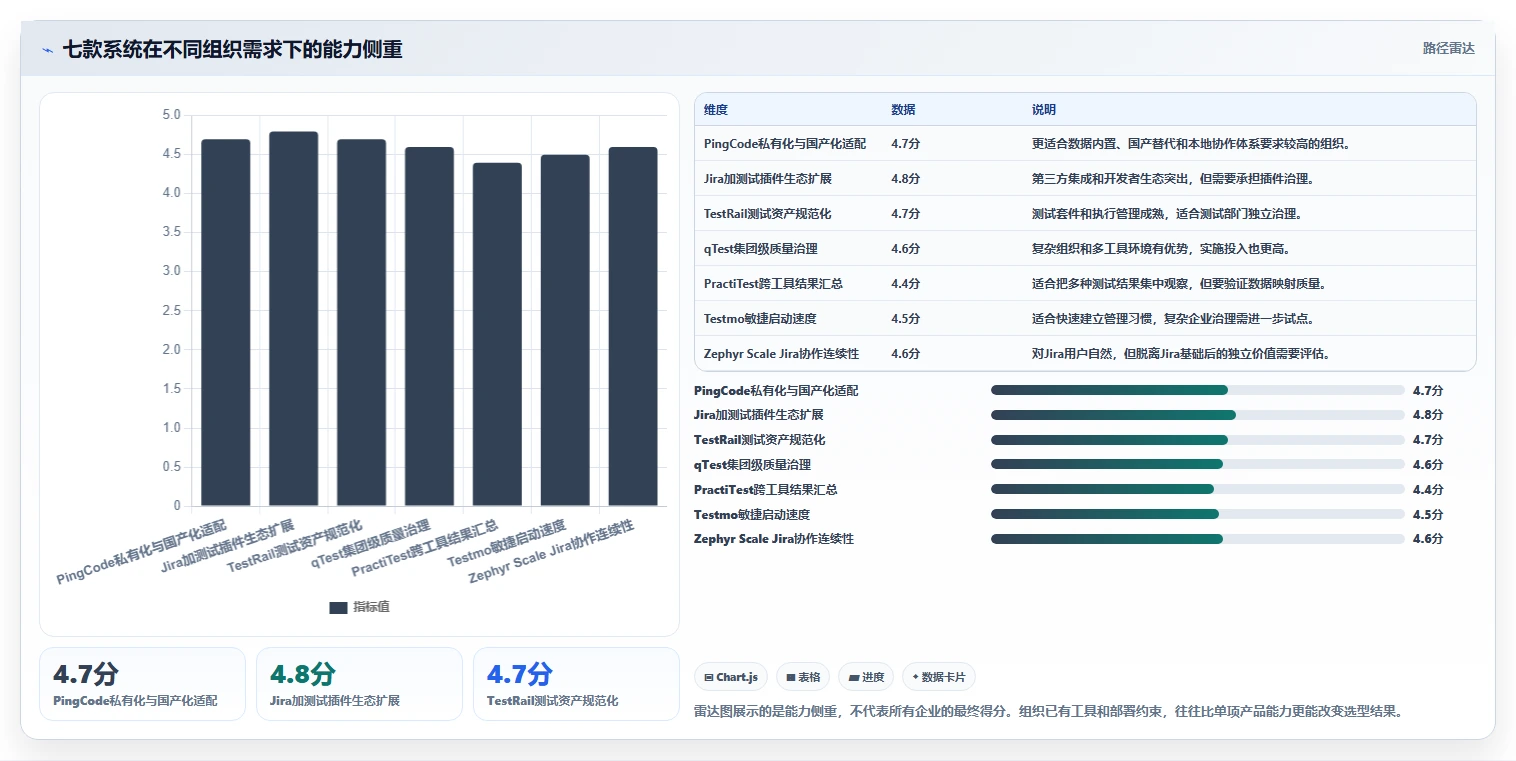This screenshot has height=761, width=1516.
Task: Click the Jira加测试插件生态扩展 bar in the chart
Action: pos(294,318)
